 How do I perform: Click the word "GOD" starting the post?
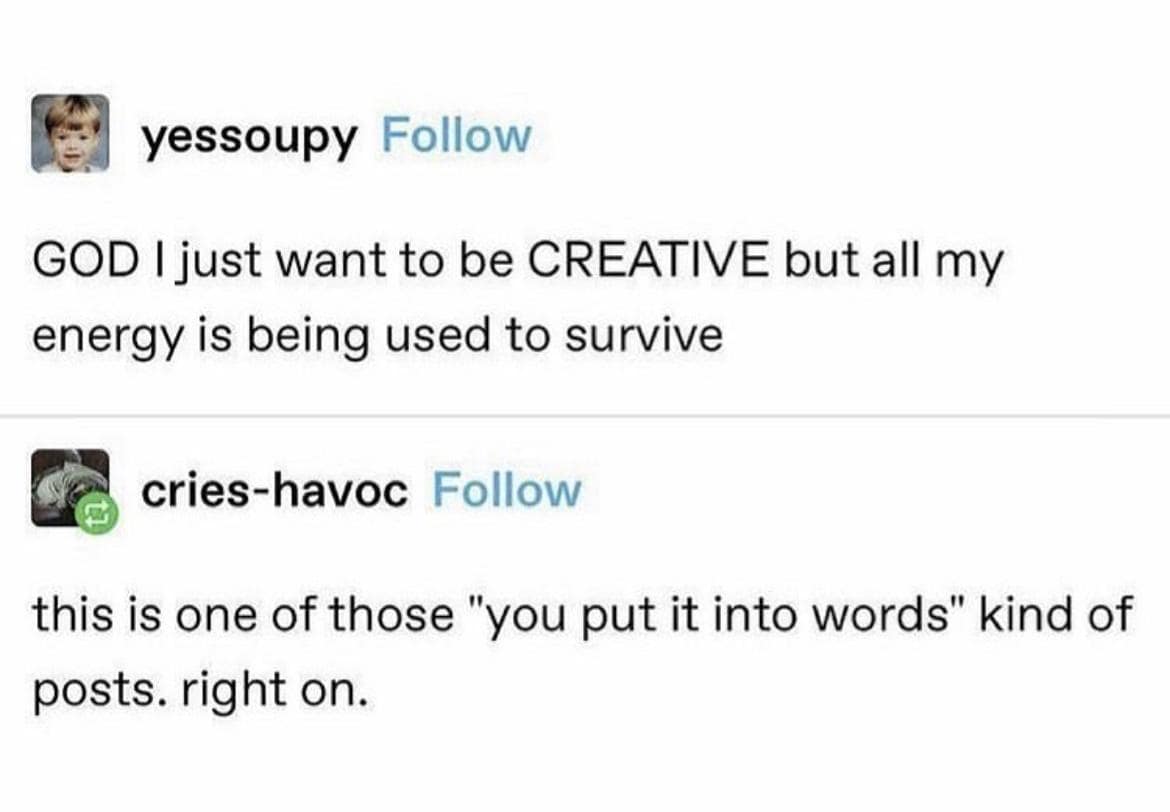pyautogui.click(x=75, y=263)
